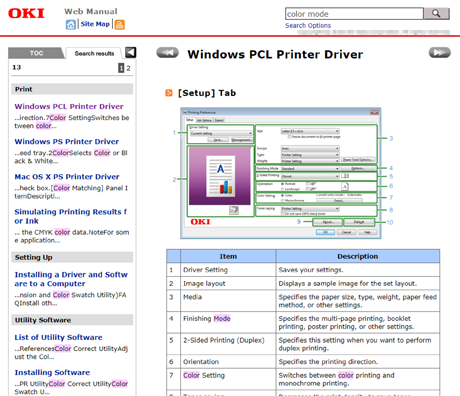Switch to the TOC tab

tap(36, 53)
